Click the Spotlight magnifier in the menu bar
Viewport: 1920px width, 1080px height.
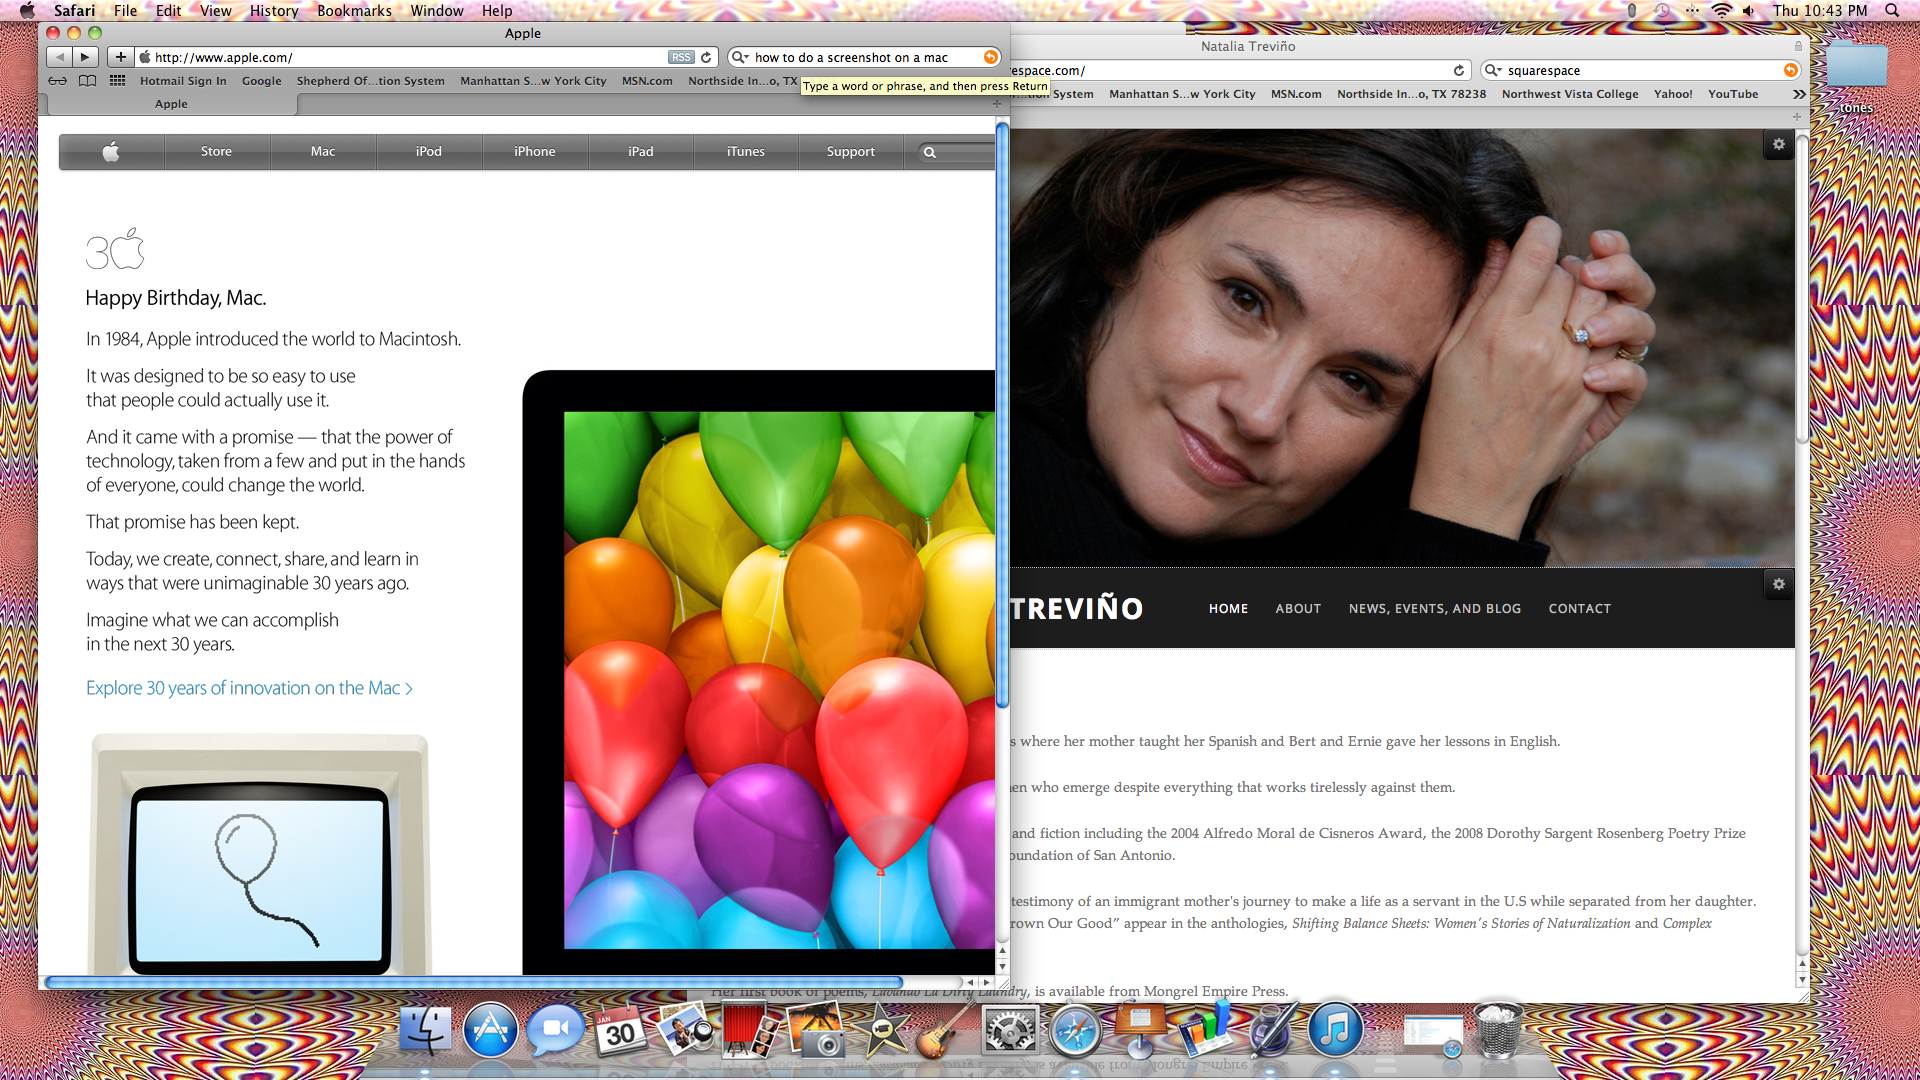coord(1892,10)
